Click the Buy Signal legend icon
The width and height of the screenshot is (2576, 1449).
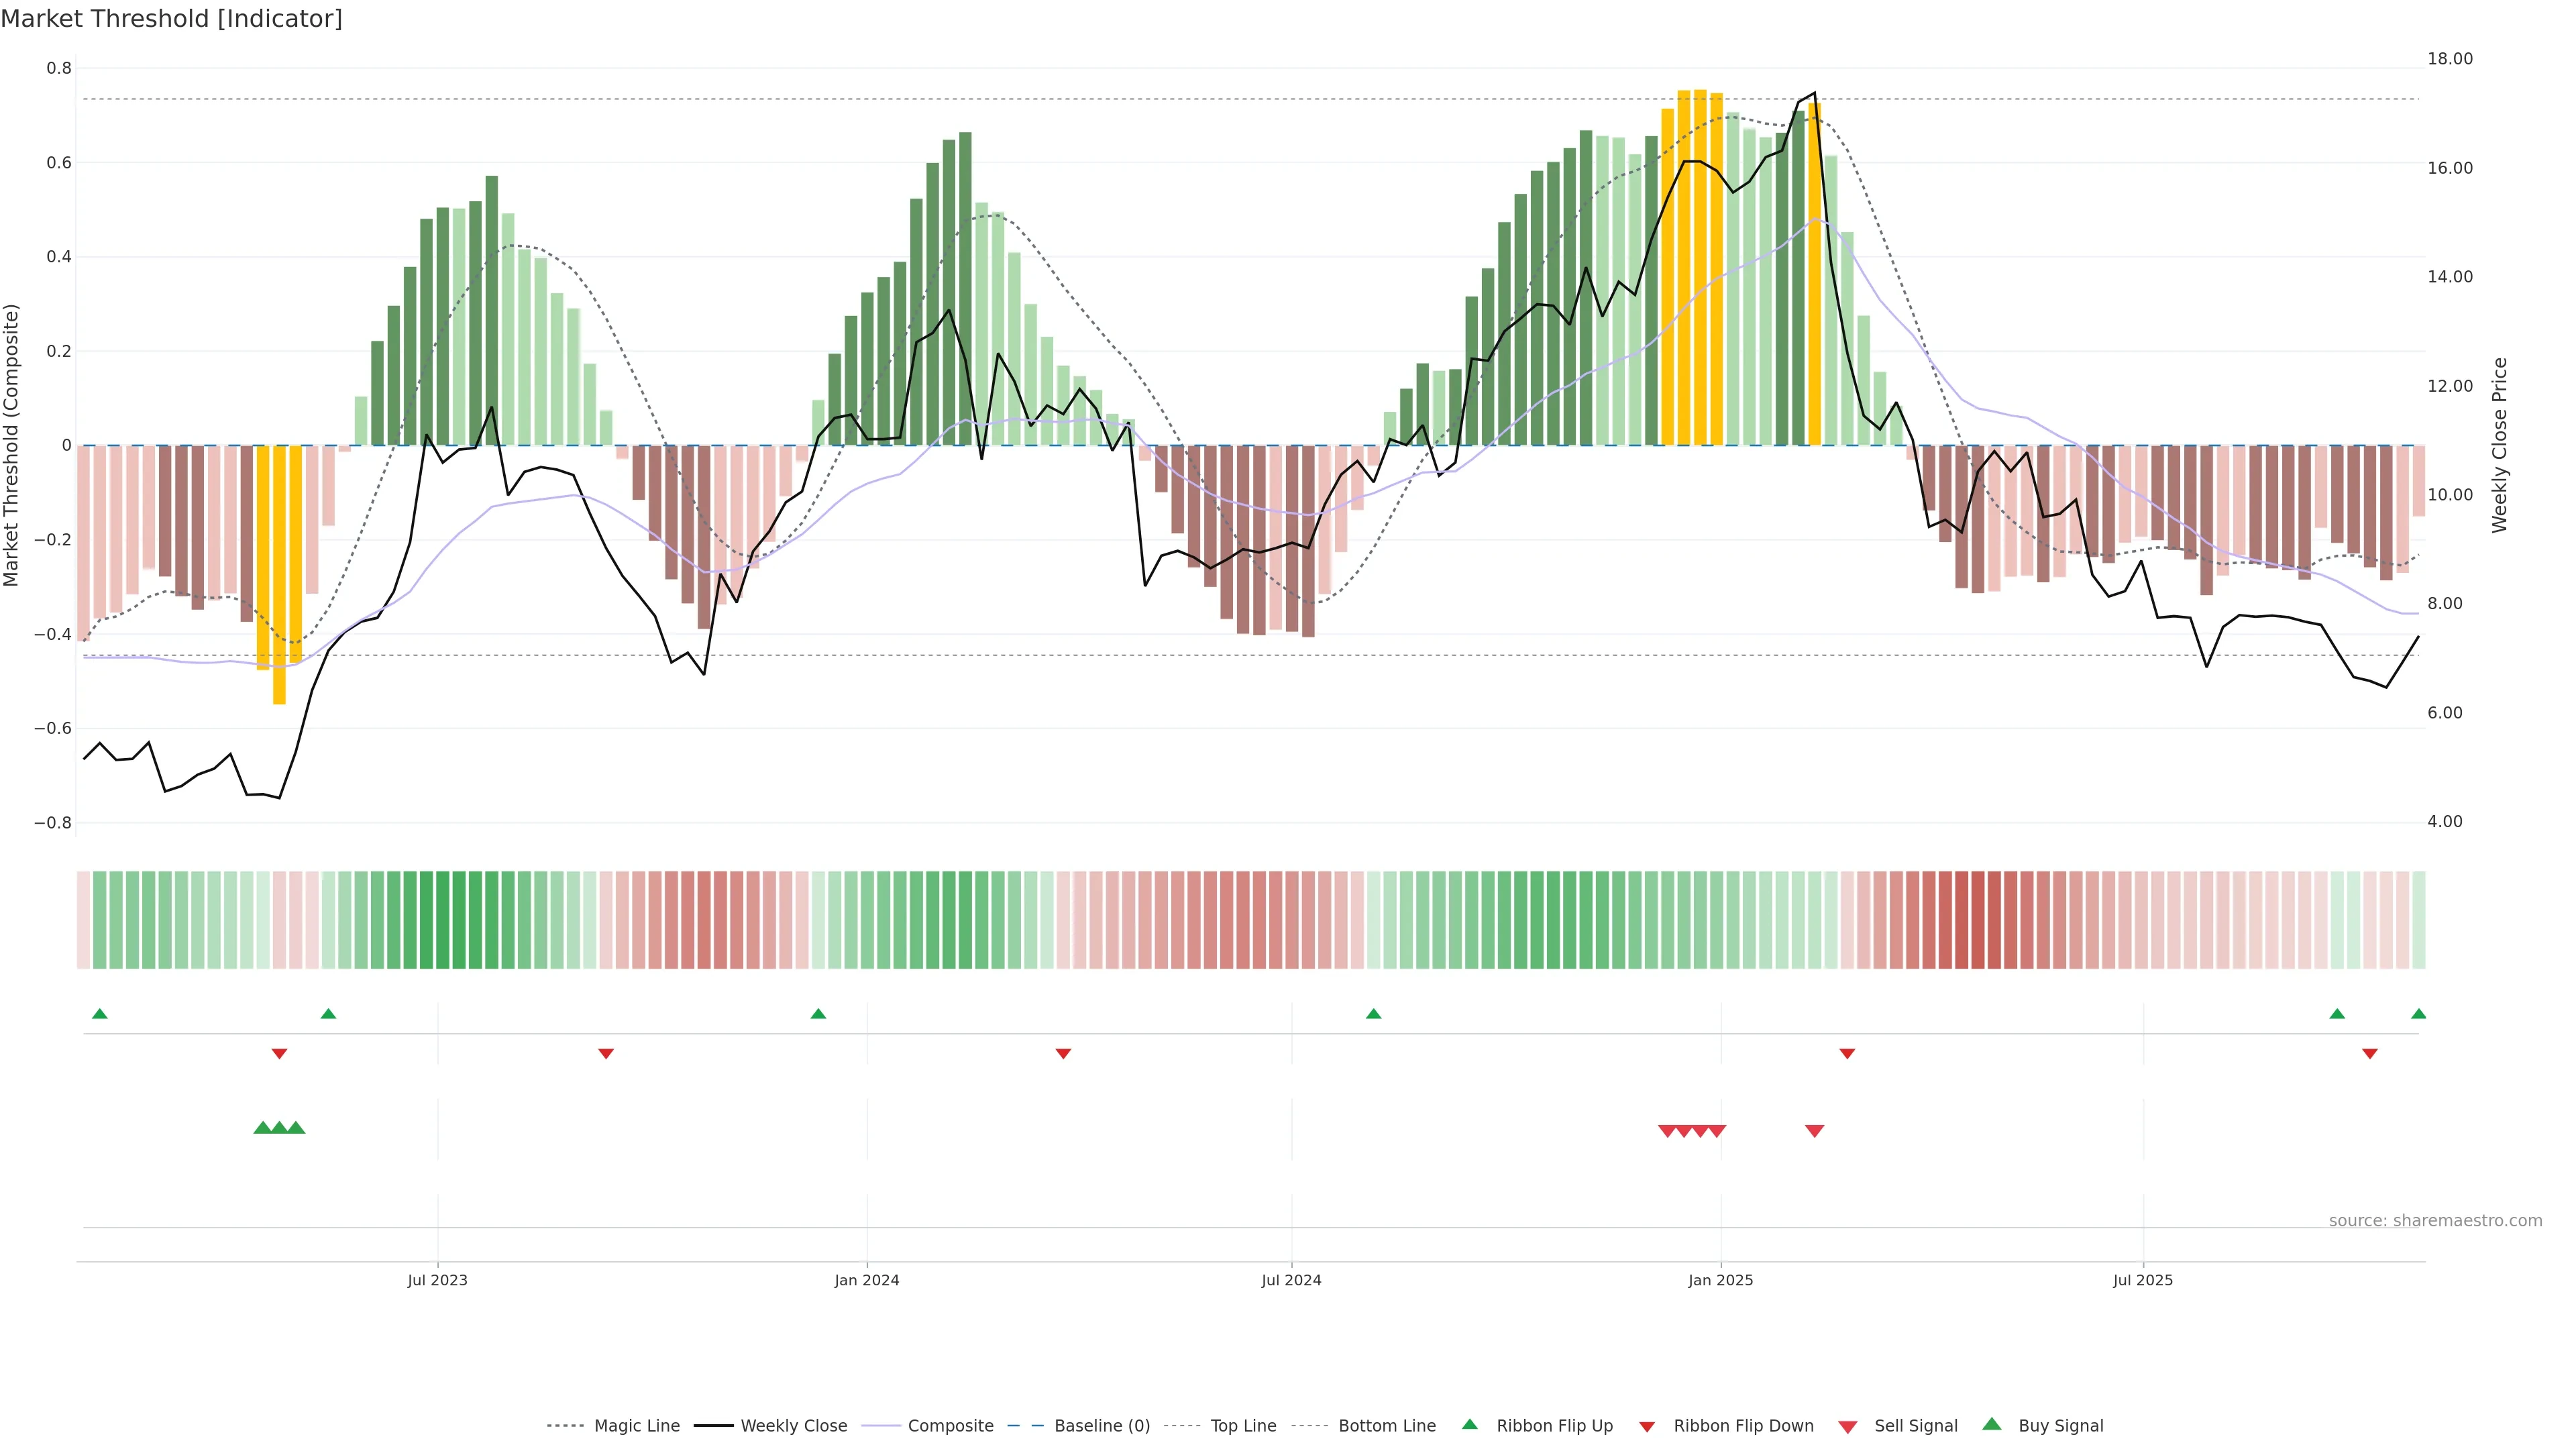(1992, 1424)
